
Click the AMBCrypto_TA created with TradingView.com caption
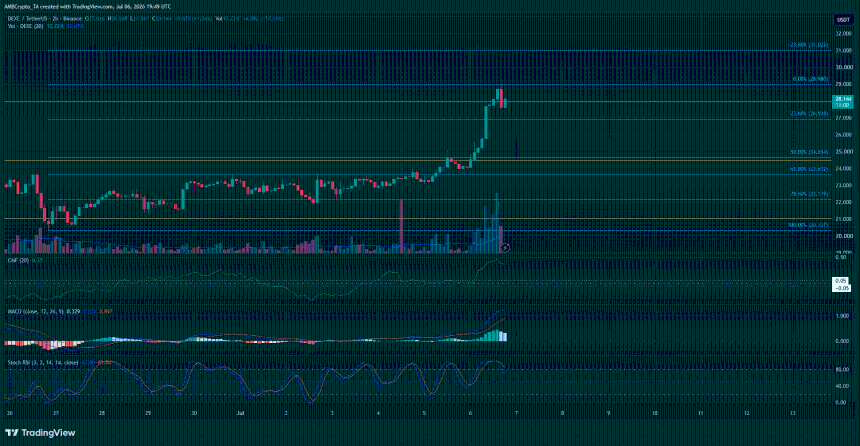(87, 7)
